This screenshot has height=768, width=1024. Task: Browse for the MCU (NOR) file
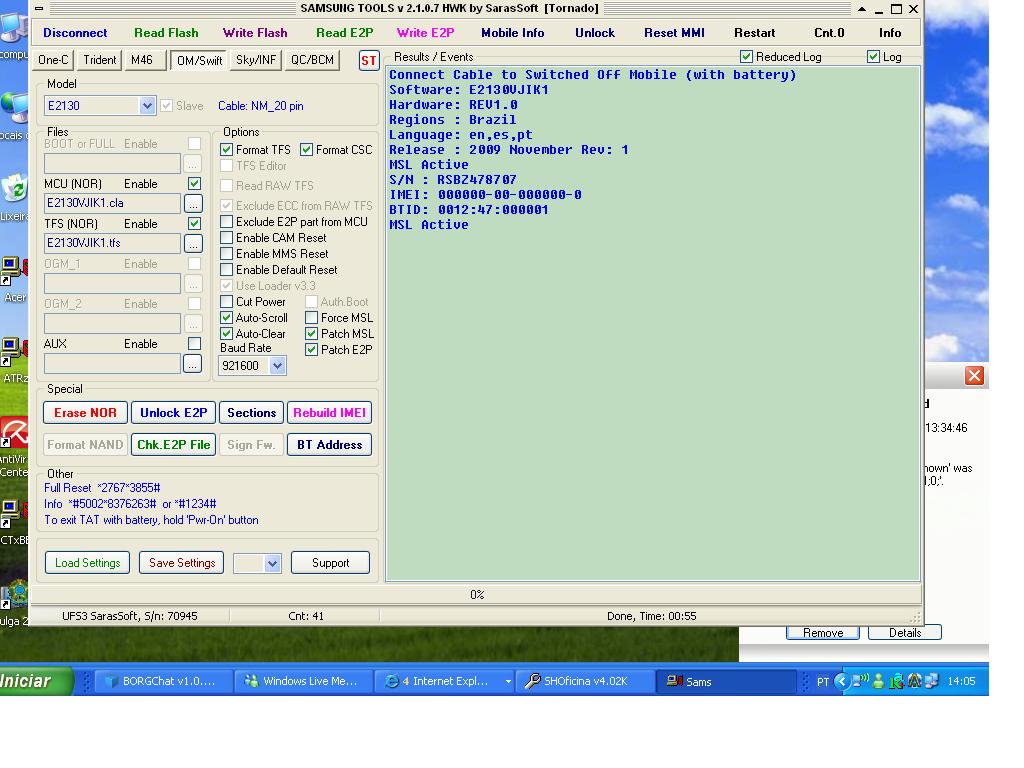point(193,204)
